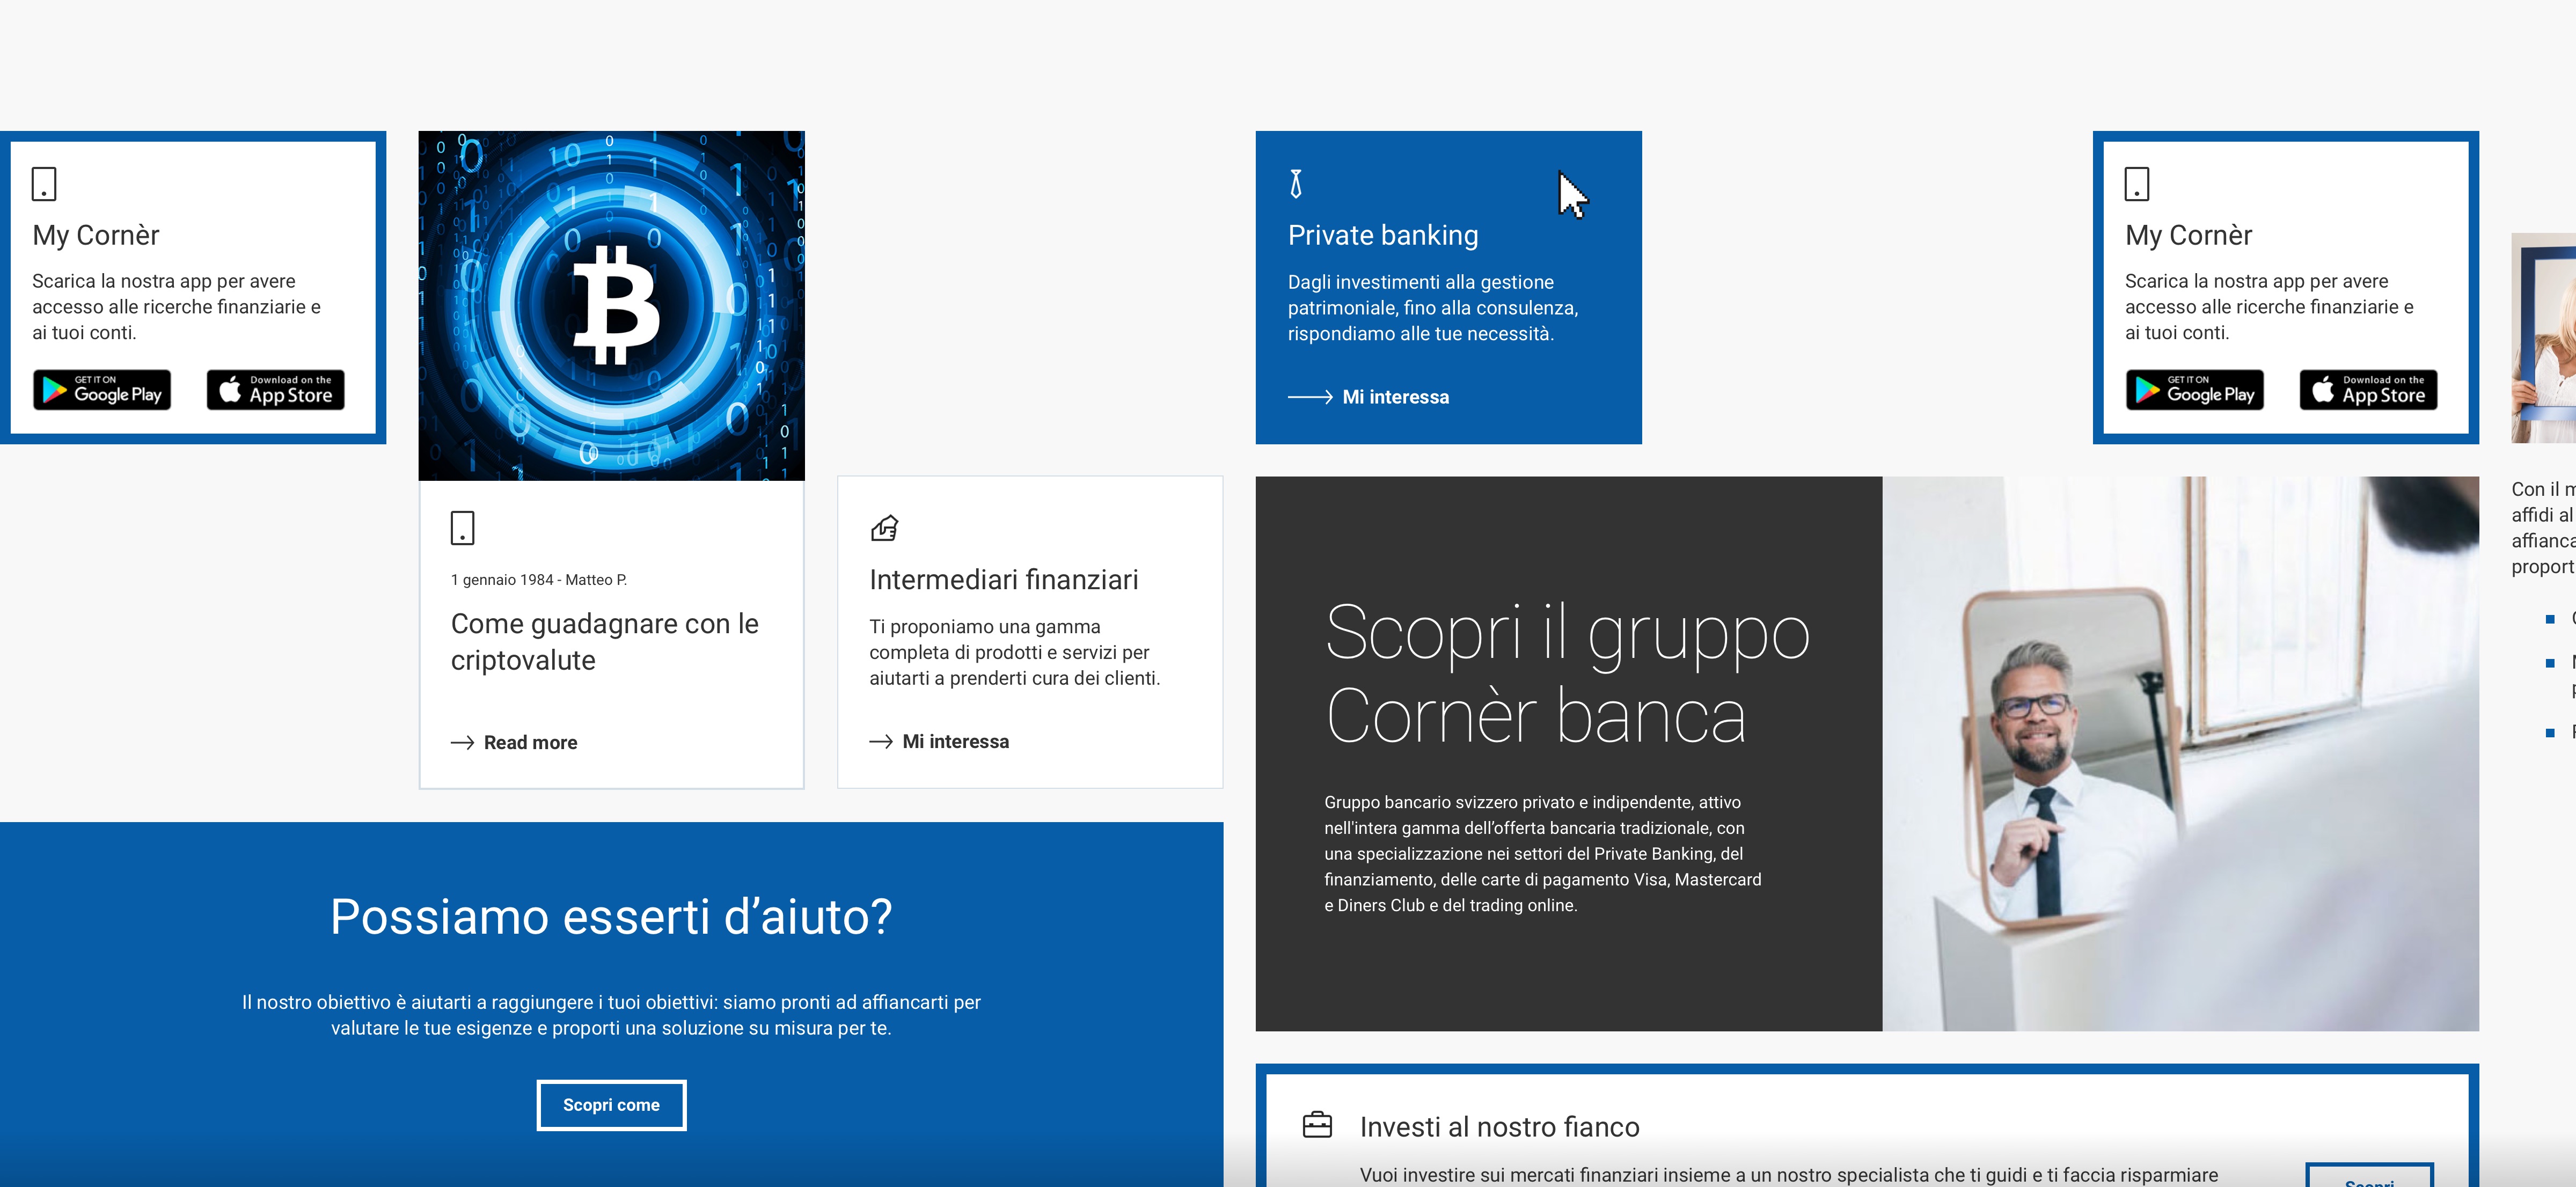Open App Store badge in the right My Cornèr card
The image size is (2576, 1187).
coord(2369,390)
